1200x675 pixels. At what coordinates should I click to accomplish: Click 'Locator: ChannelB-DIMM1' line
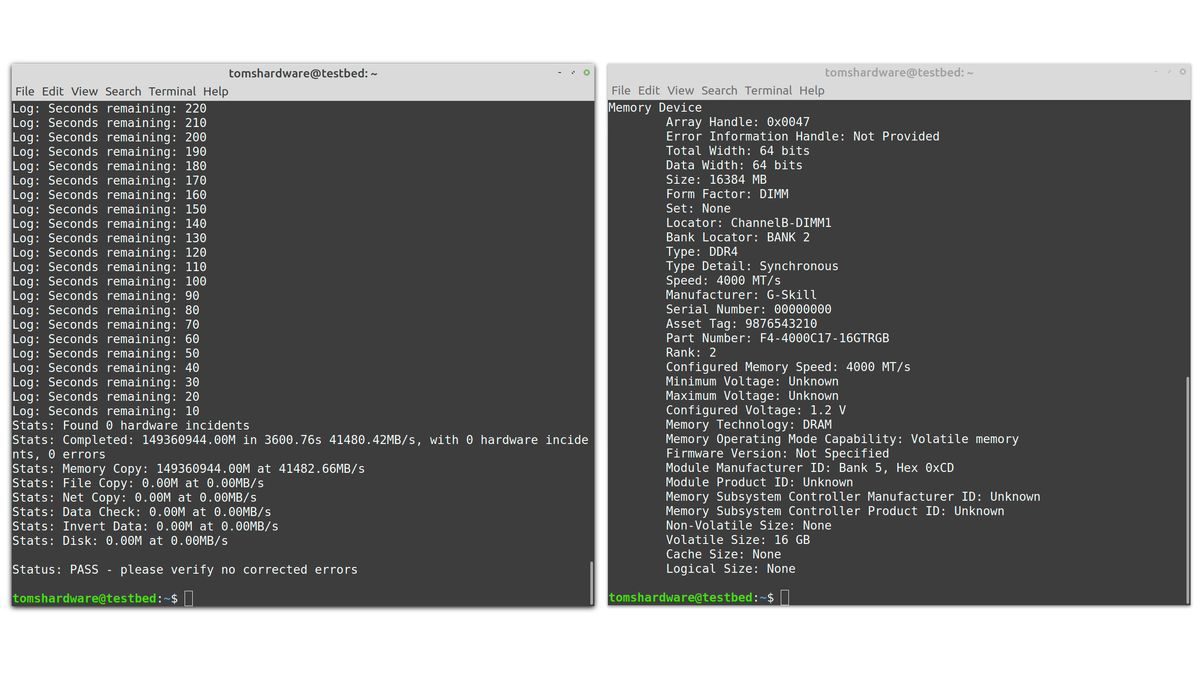(749, 223)
